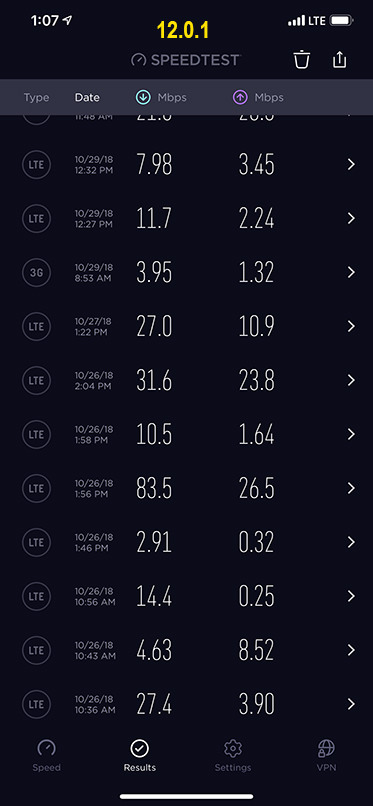Sort by download Mbps arrow icon
Viewport: 373px width, 806px height.
coord(143,97)
